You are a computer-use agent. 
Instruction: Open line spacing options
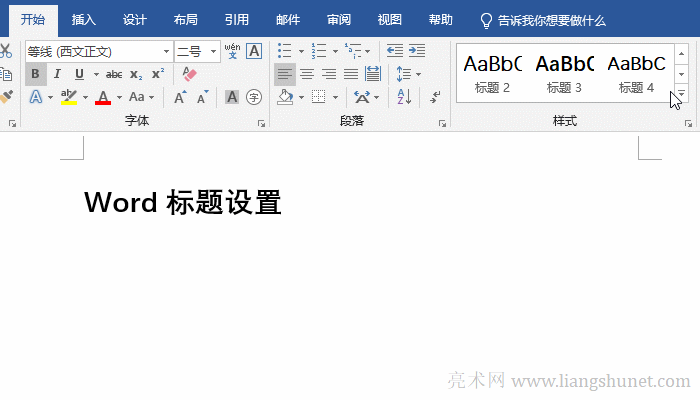click(408, 74)
